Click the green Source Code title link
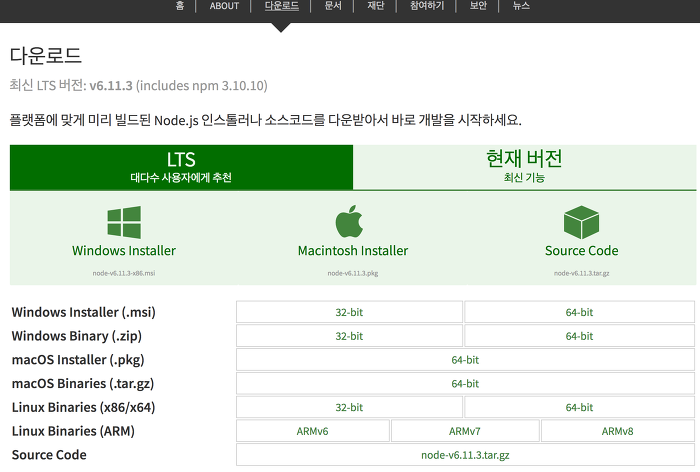This screenshot has width=700, height=472. coord(582,251)
